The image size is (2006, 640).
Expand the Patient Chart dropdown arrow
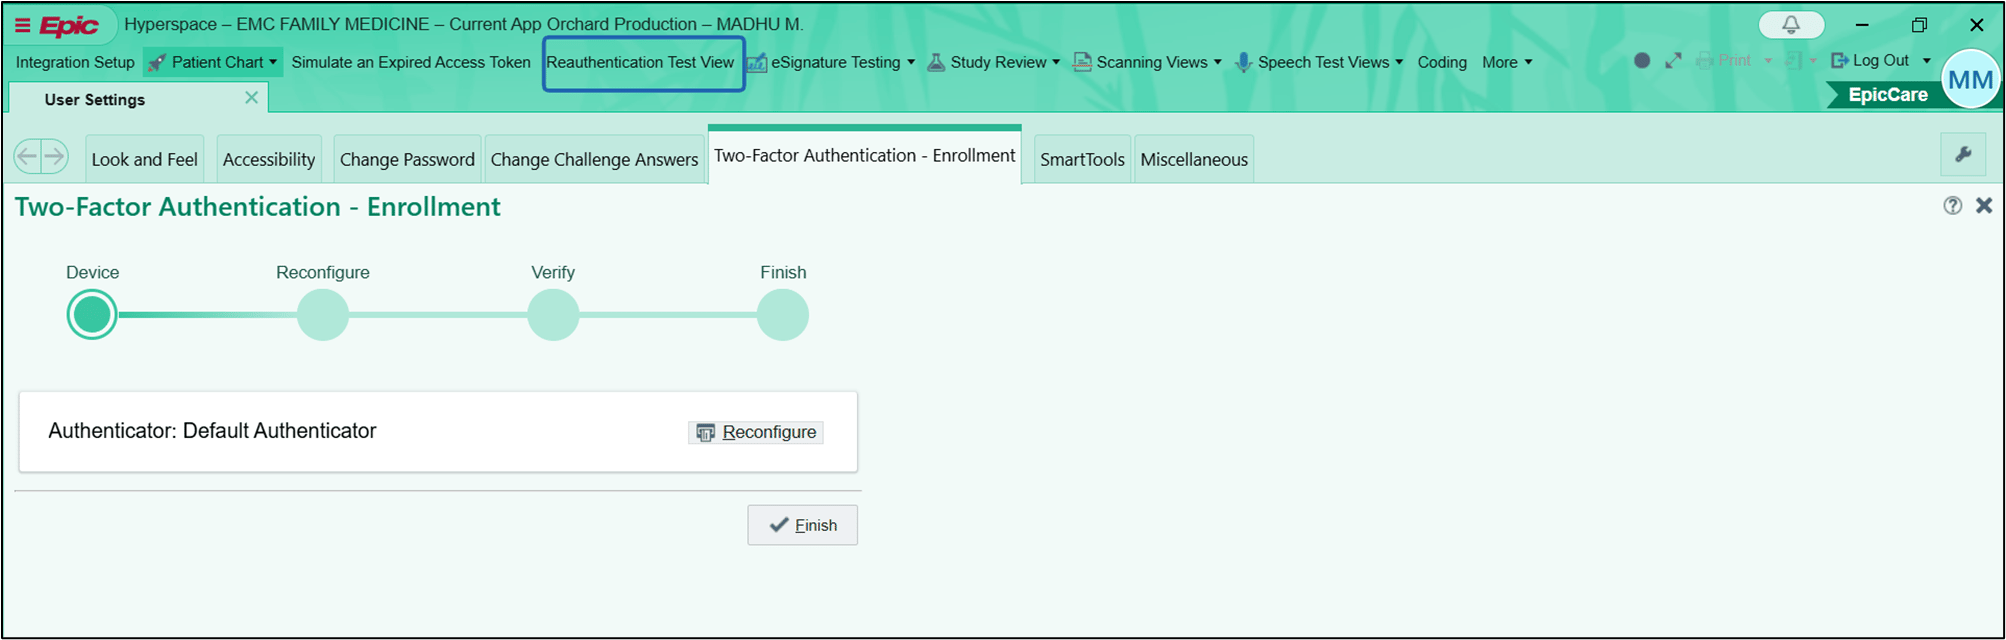pos(273,62)
